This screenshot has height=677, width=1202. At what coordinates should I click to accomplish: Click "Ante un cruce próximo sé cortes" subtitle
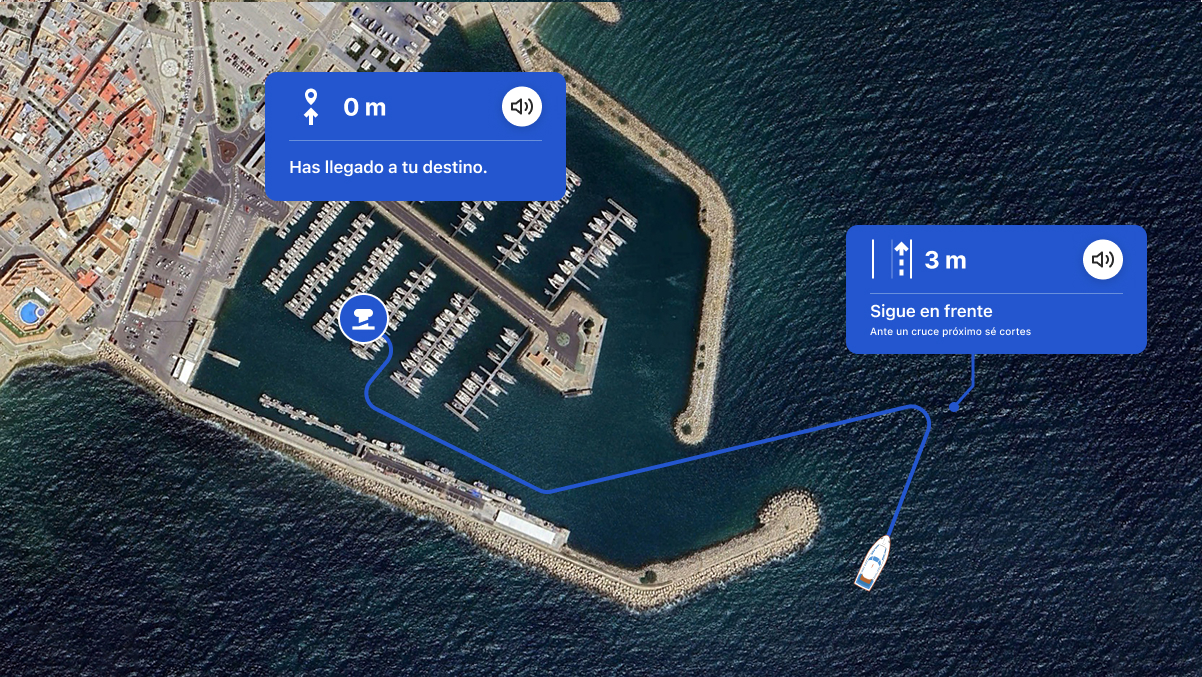click(x=950, y=331)
